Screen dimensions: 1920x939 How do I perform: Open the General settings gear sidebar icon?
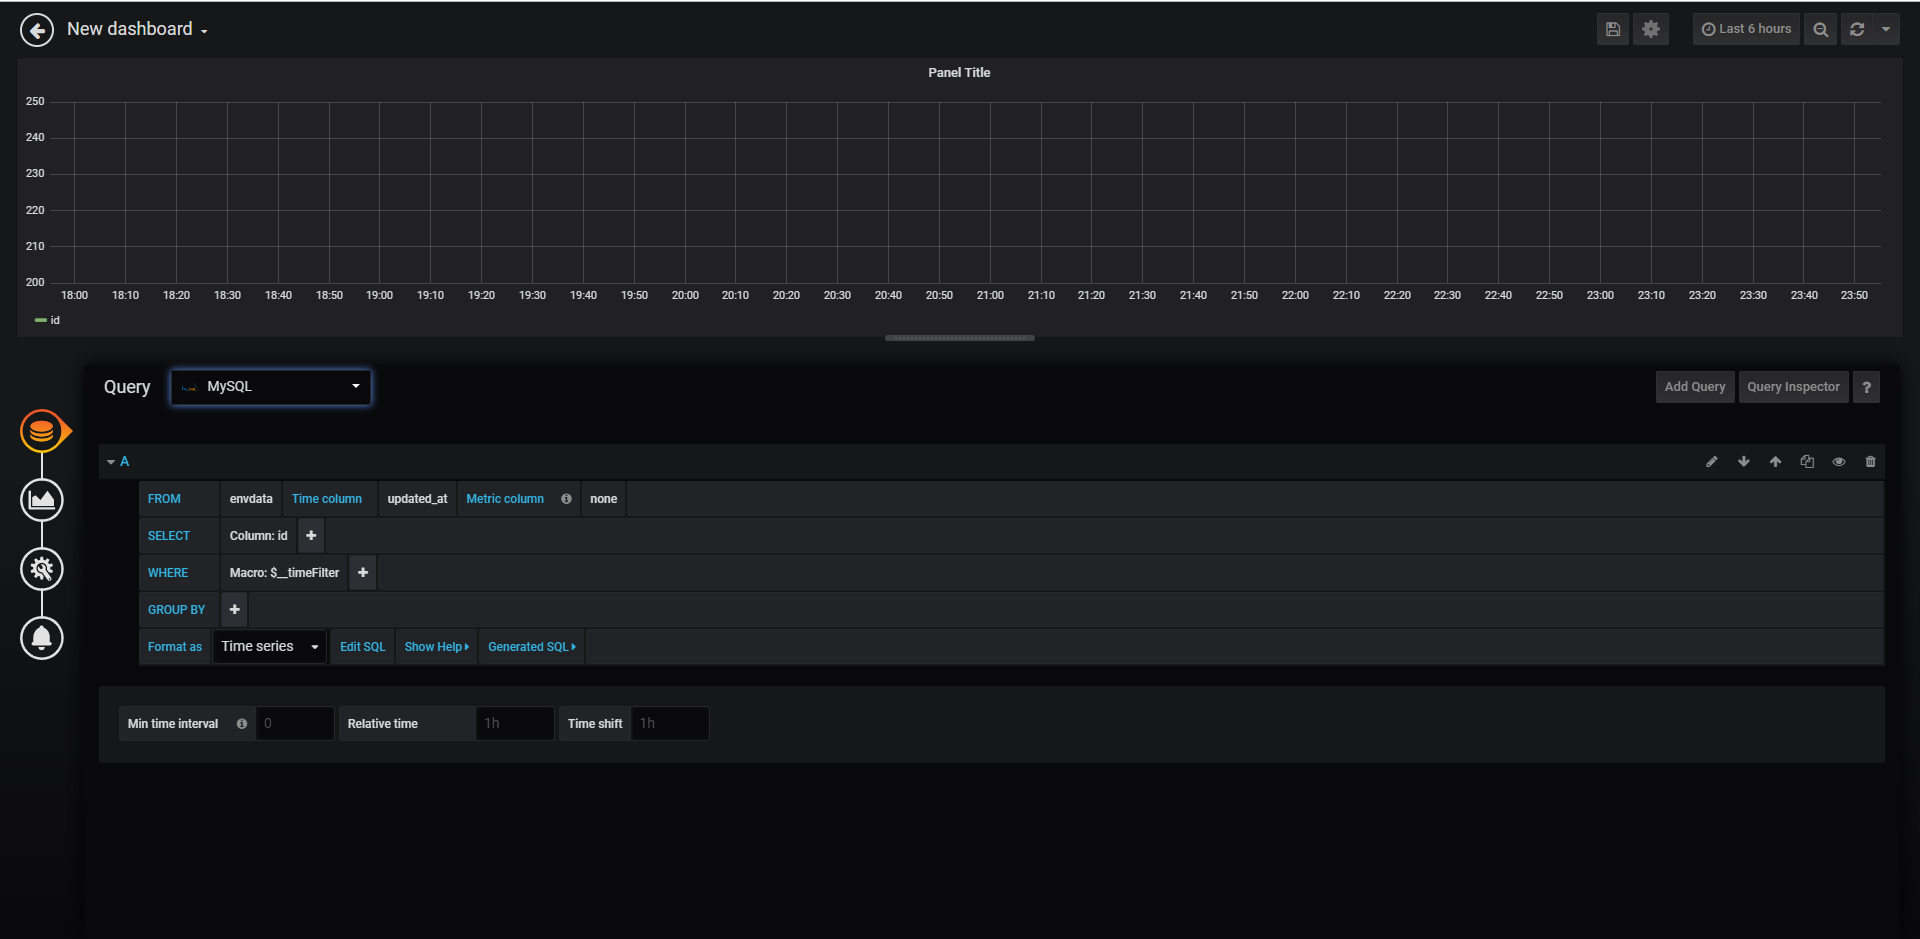(x=42, y=569)
